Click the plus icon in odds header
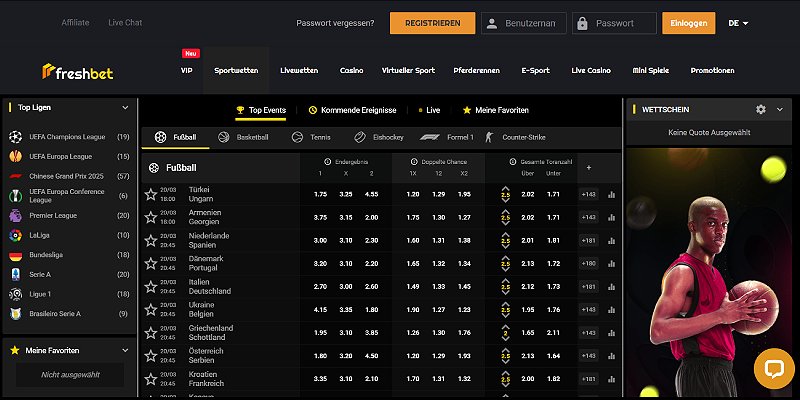 (x=588, y=168)
